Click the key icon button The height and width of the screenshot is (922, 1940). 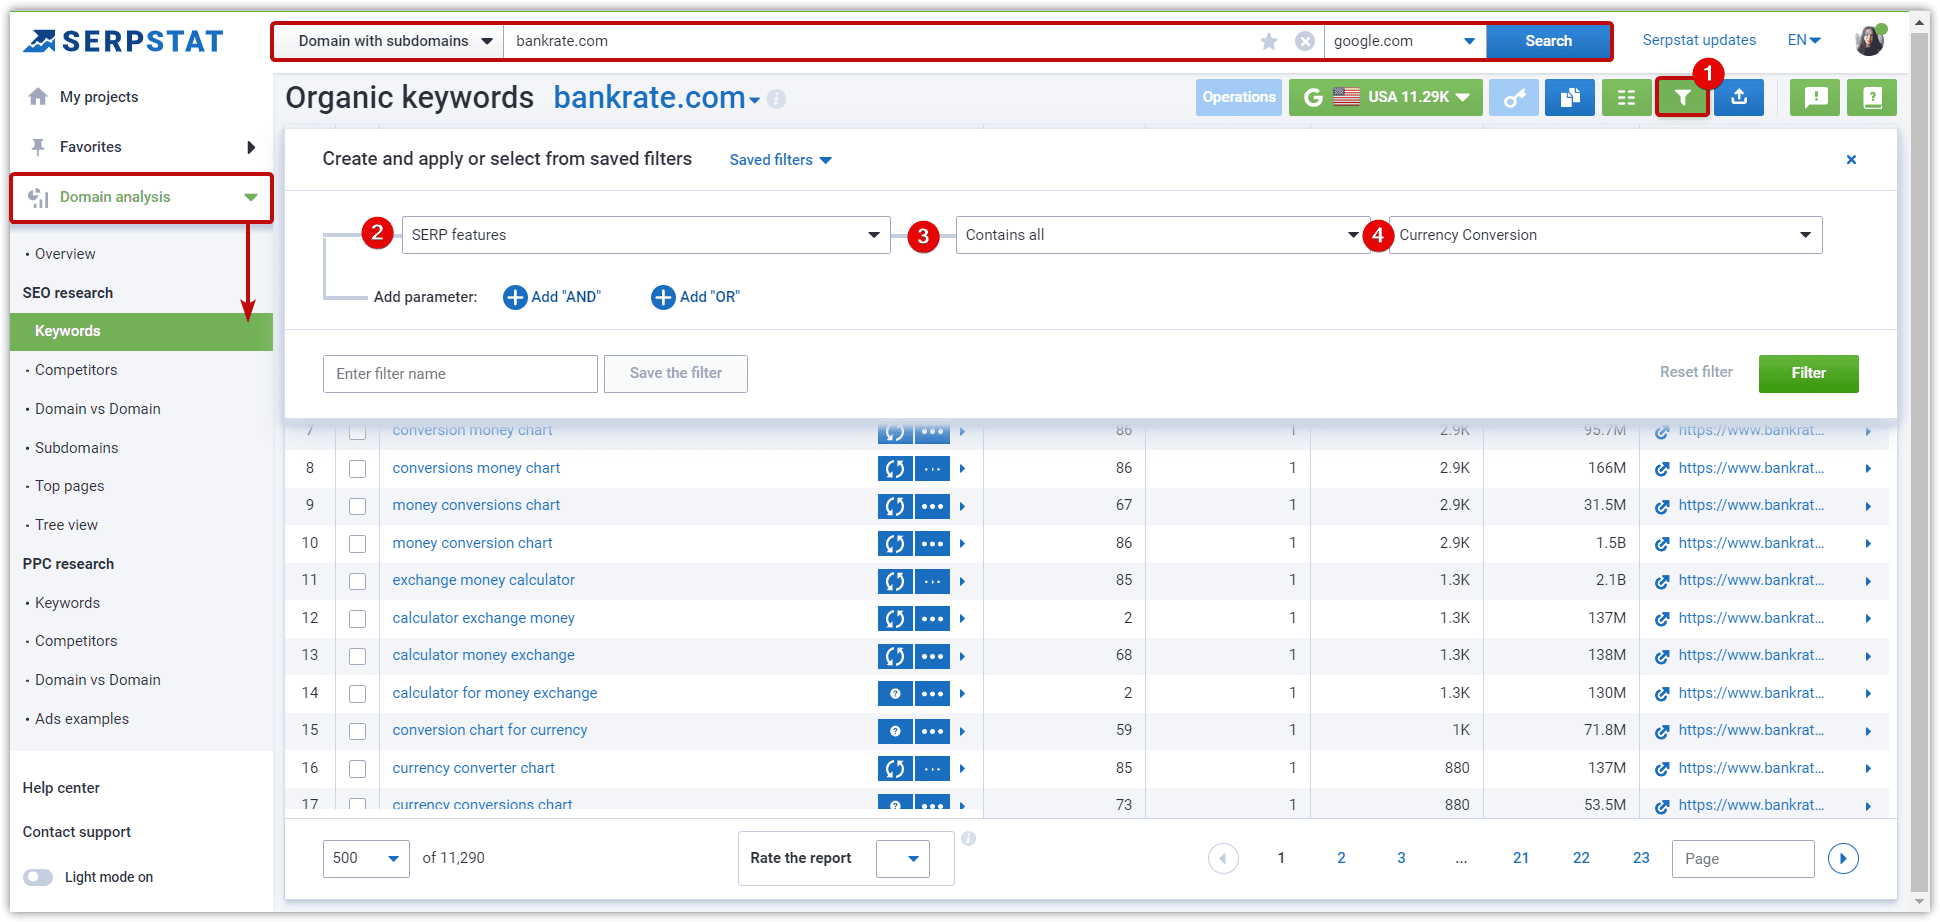pyautogui.click(x=1514, y=98)
